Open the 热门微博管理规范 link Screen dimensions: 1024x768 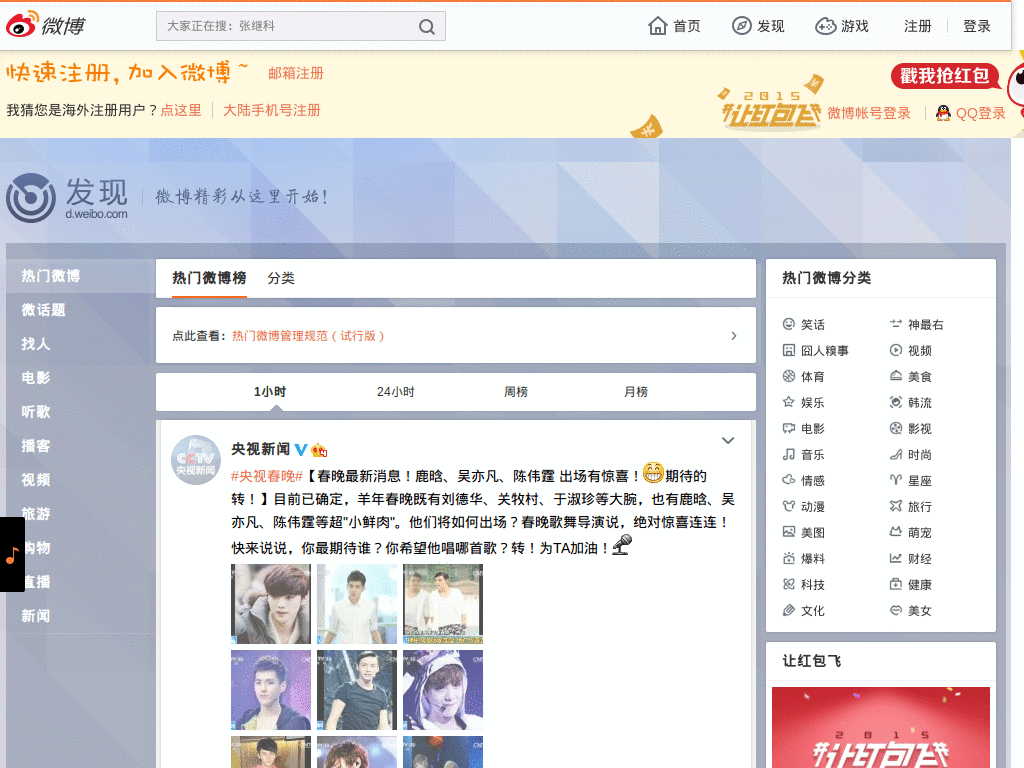pos(308,336)
